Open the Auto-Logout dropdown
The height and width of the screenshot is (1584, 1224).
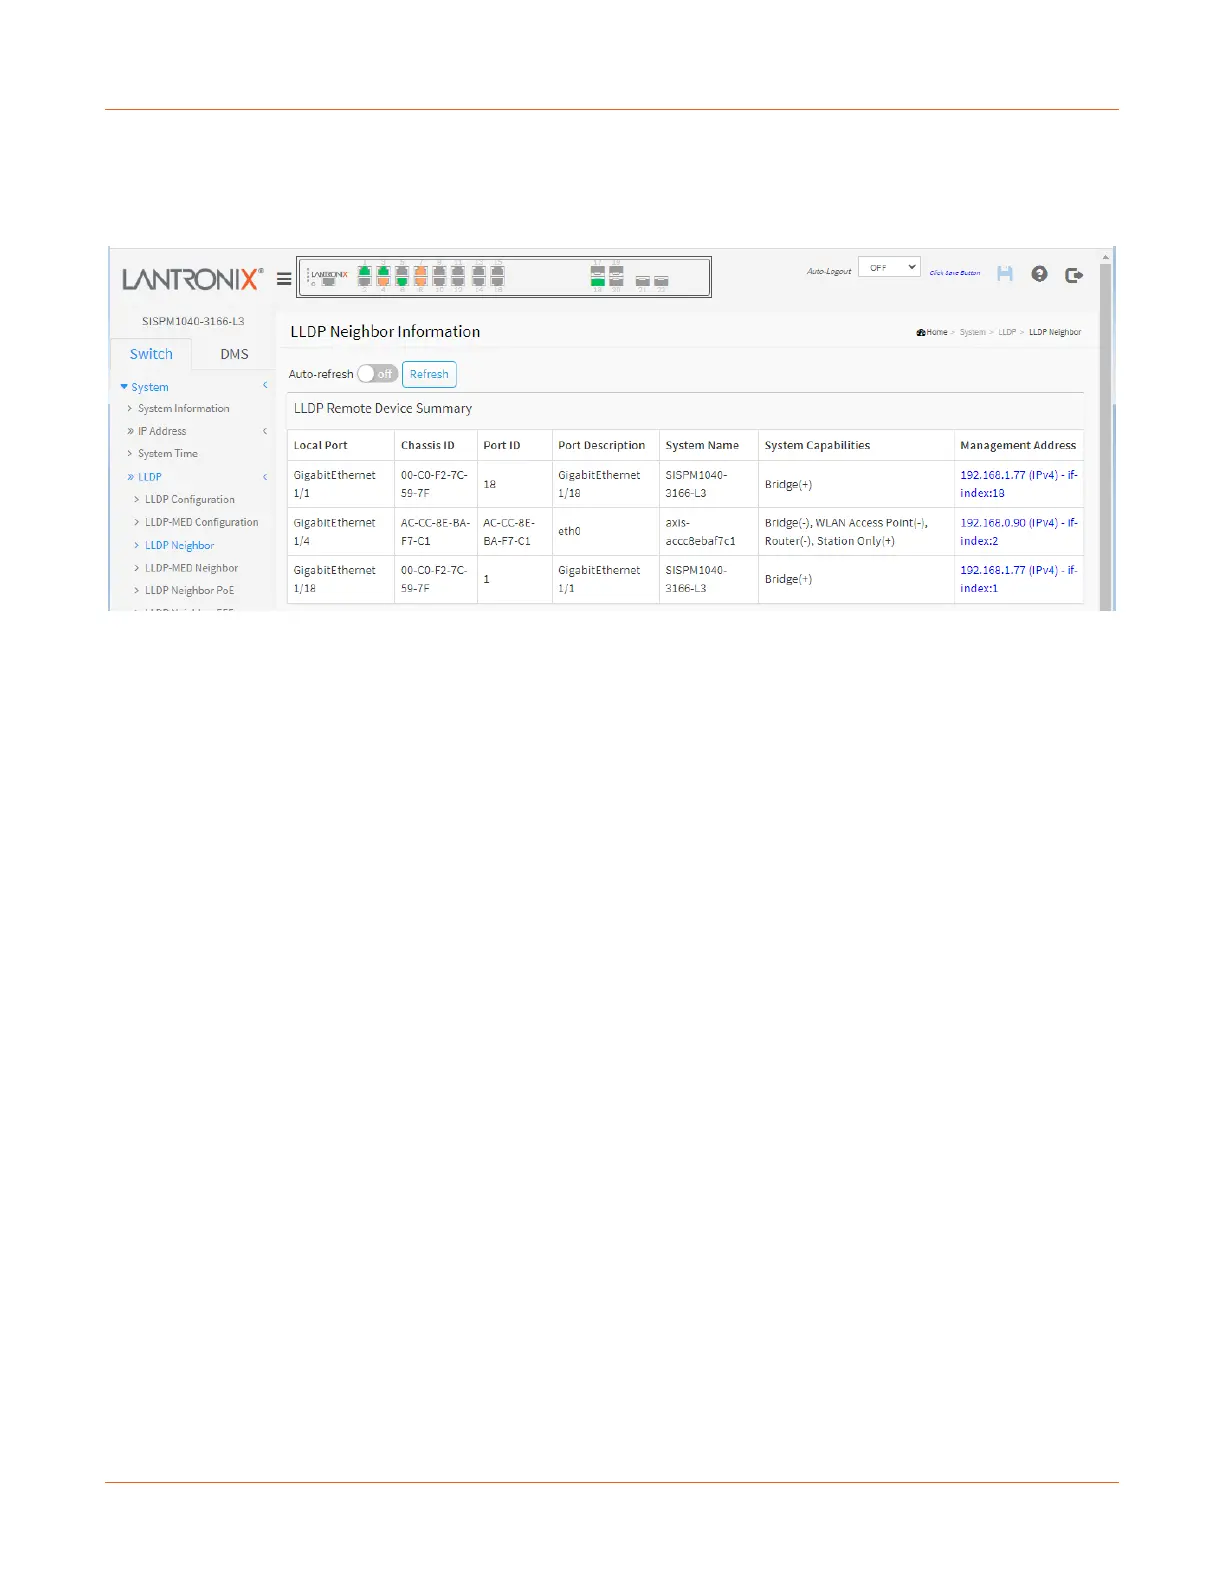(x=889, y=268)
